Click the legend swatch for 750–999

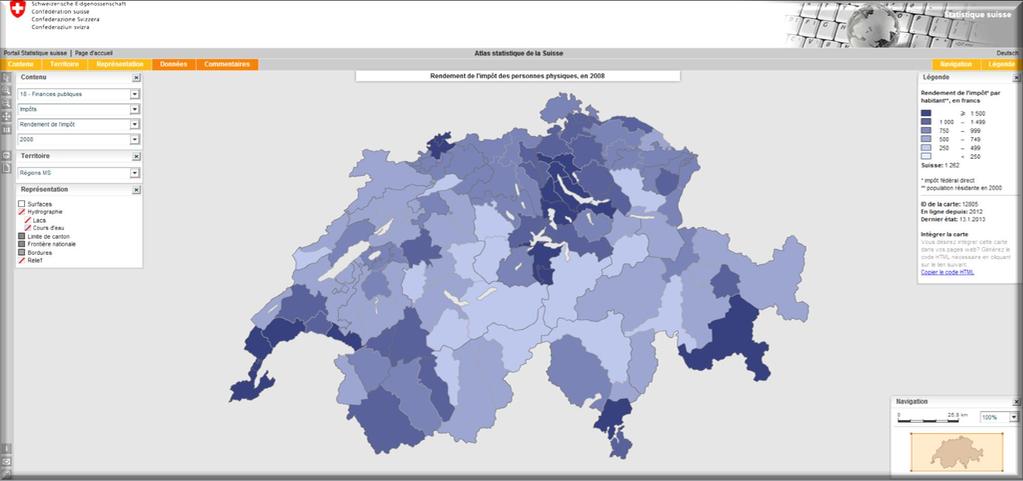[926, 131]
